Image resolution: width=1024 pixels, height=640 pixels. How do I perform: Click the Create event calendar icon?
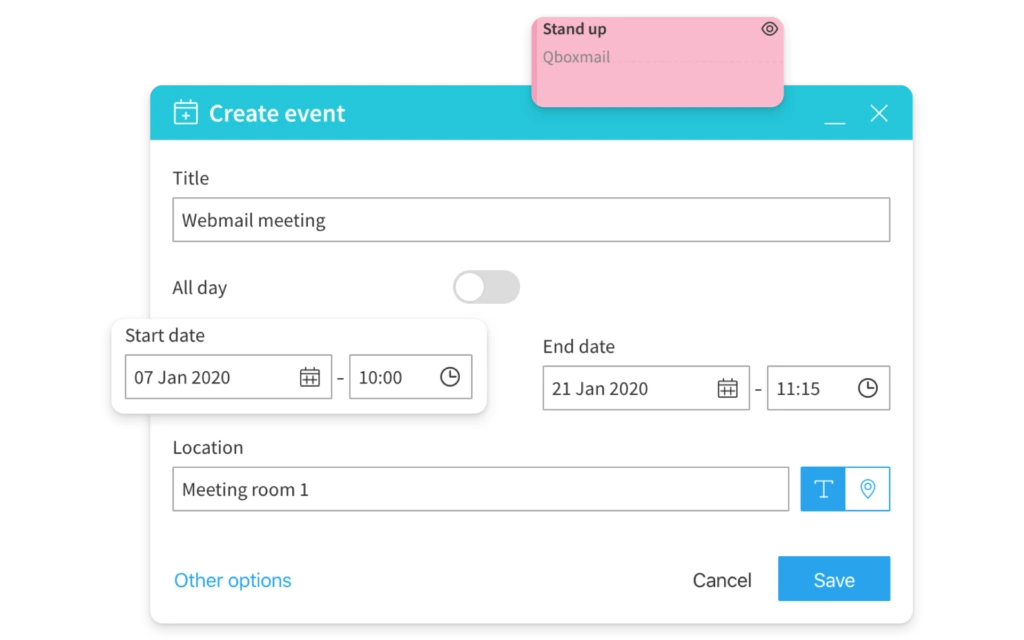tap(185, 113)
